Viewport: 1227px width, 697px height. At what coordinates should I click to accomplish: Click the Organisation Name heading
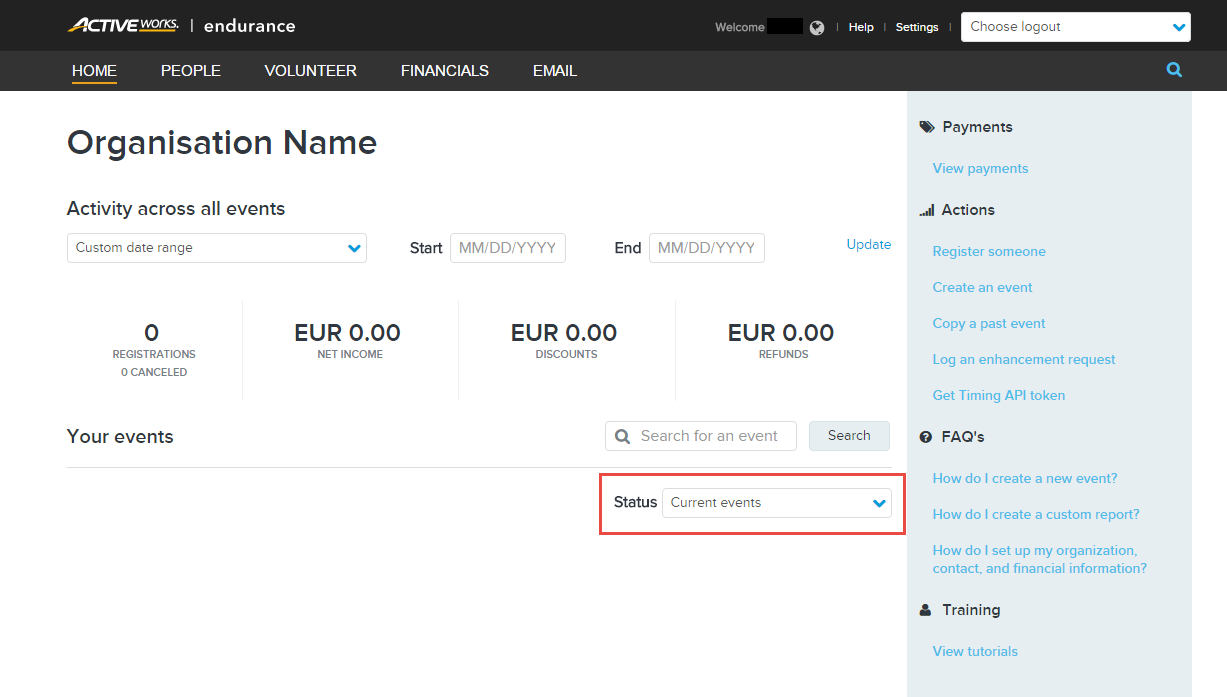[222, 144]
